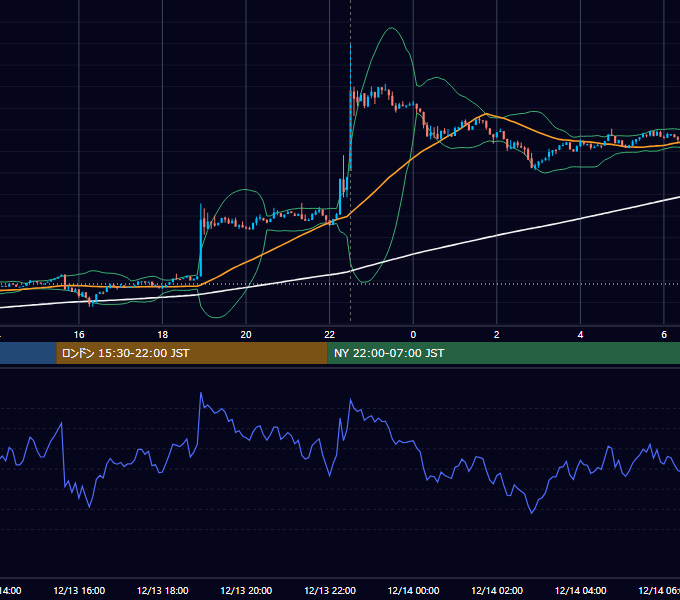Click the 12/13 18:00 date label
Screen dimensions: 680x600
coord(163,590)
